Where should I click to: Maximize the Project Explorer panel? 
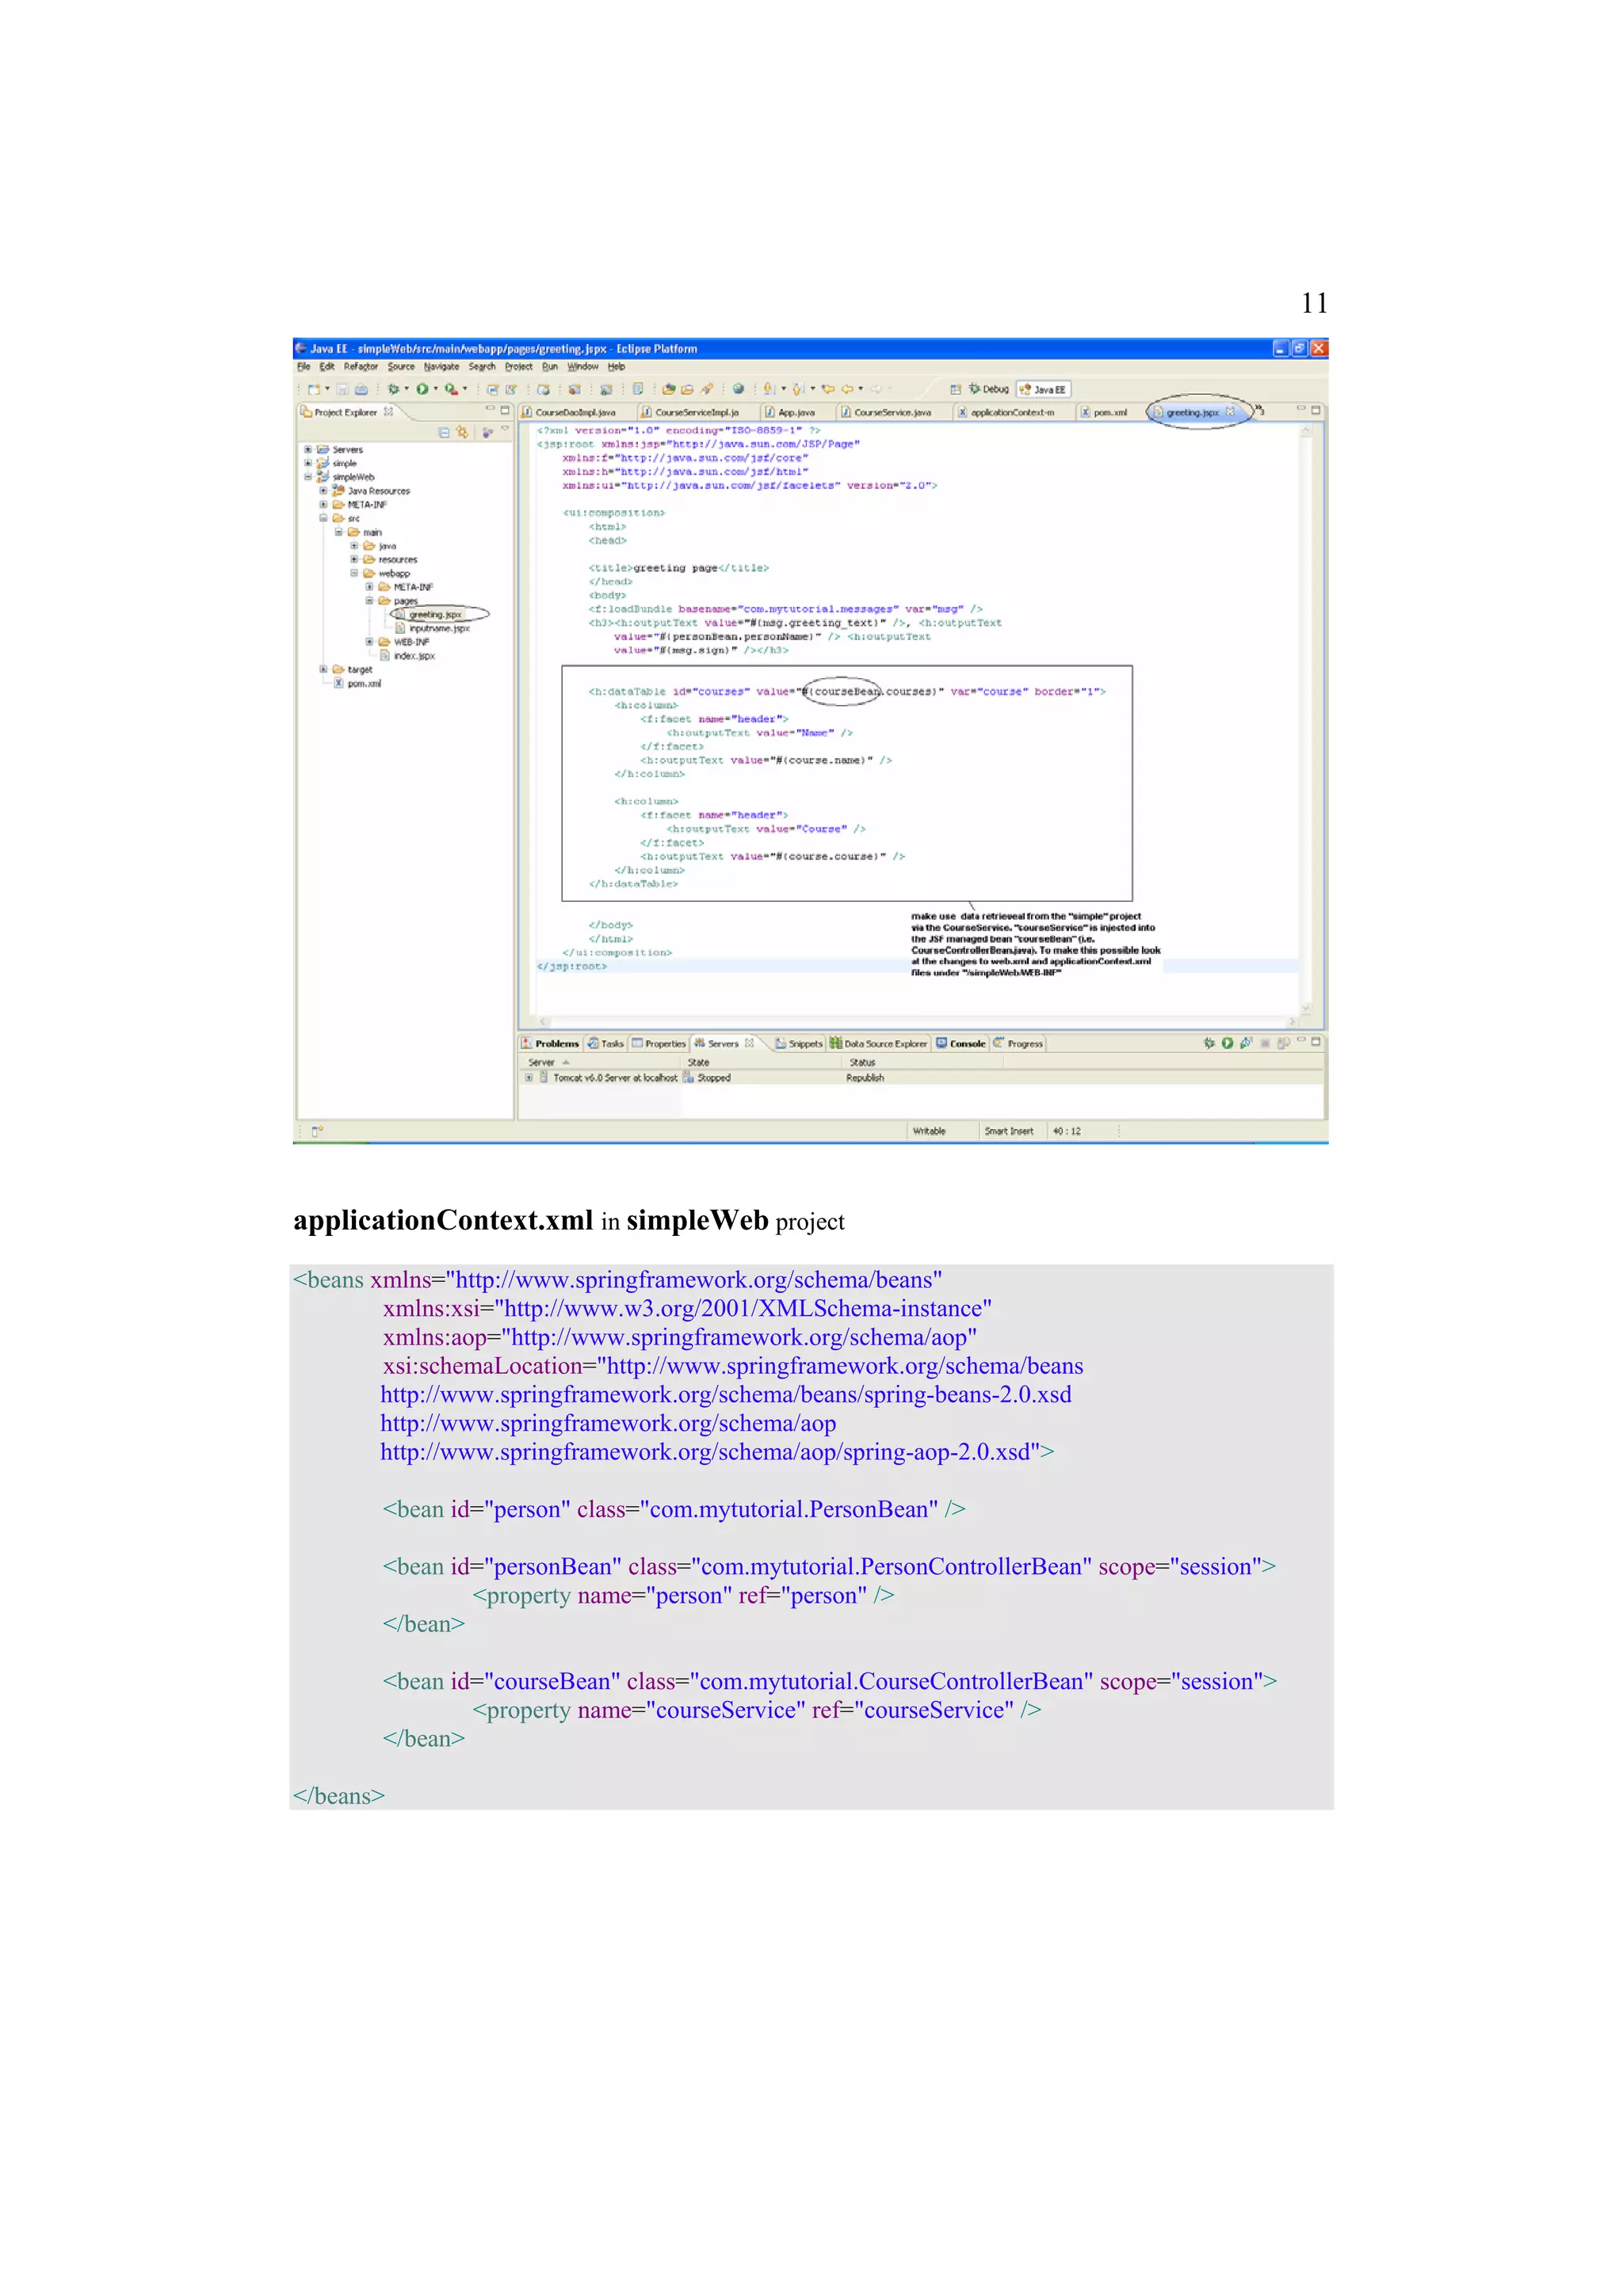click(505, 409)
